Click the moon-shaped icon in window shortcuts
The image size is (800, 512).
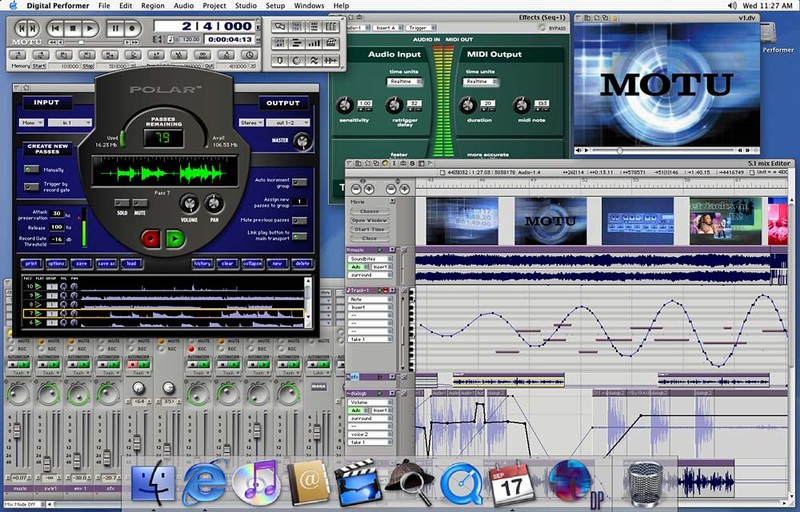click(296, 61)
